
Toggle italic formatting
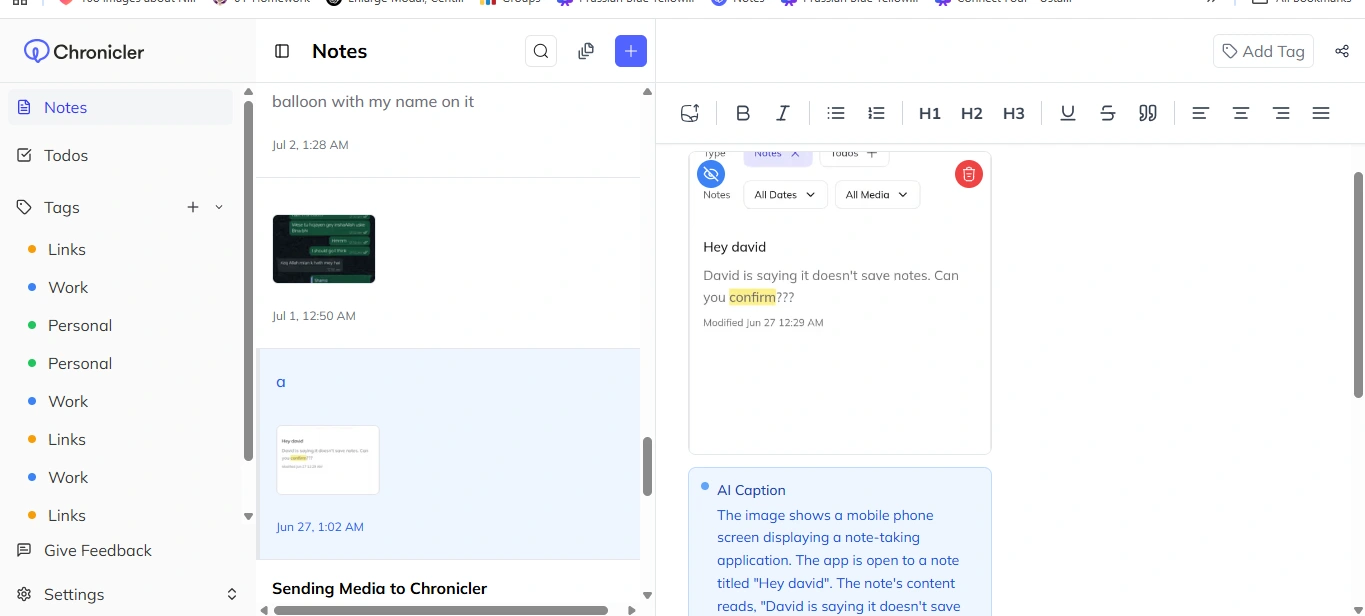(x=783, y=113)
